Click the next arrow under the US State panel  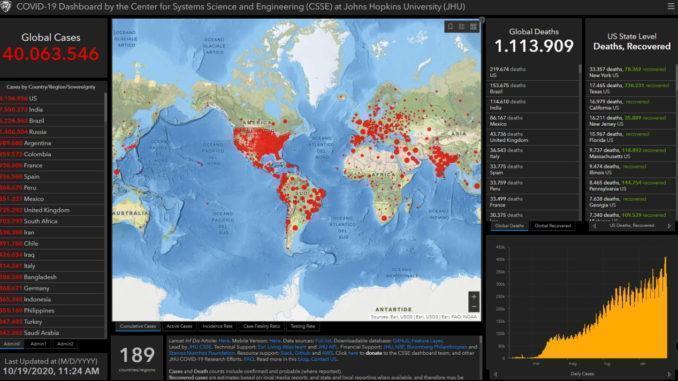point(669,226)
